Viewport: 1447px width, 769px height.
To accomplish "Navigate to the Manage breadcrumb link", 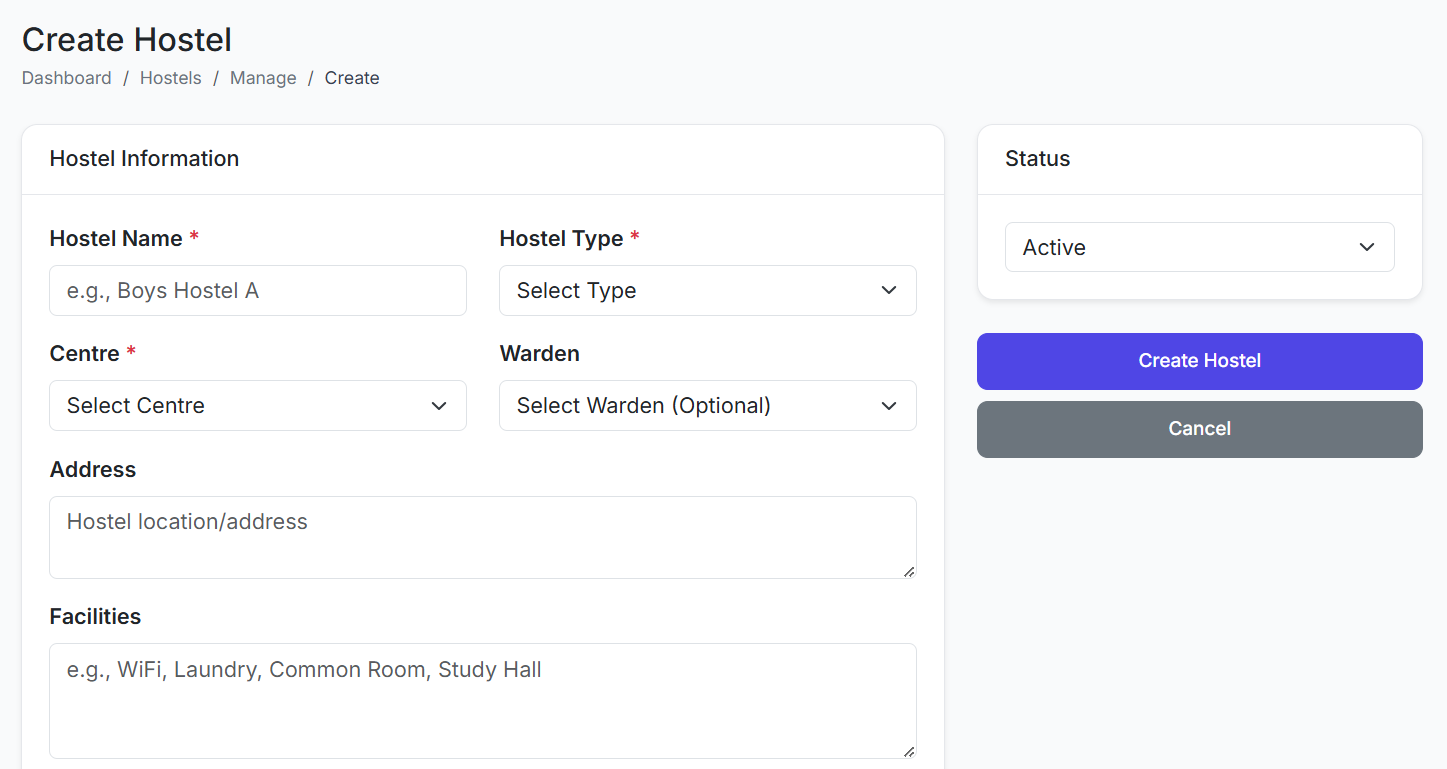I will [263, 78].
